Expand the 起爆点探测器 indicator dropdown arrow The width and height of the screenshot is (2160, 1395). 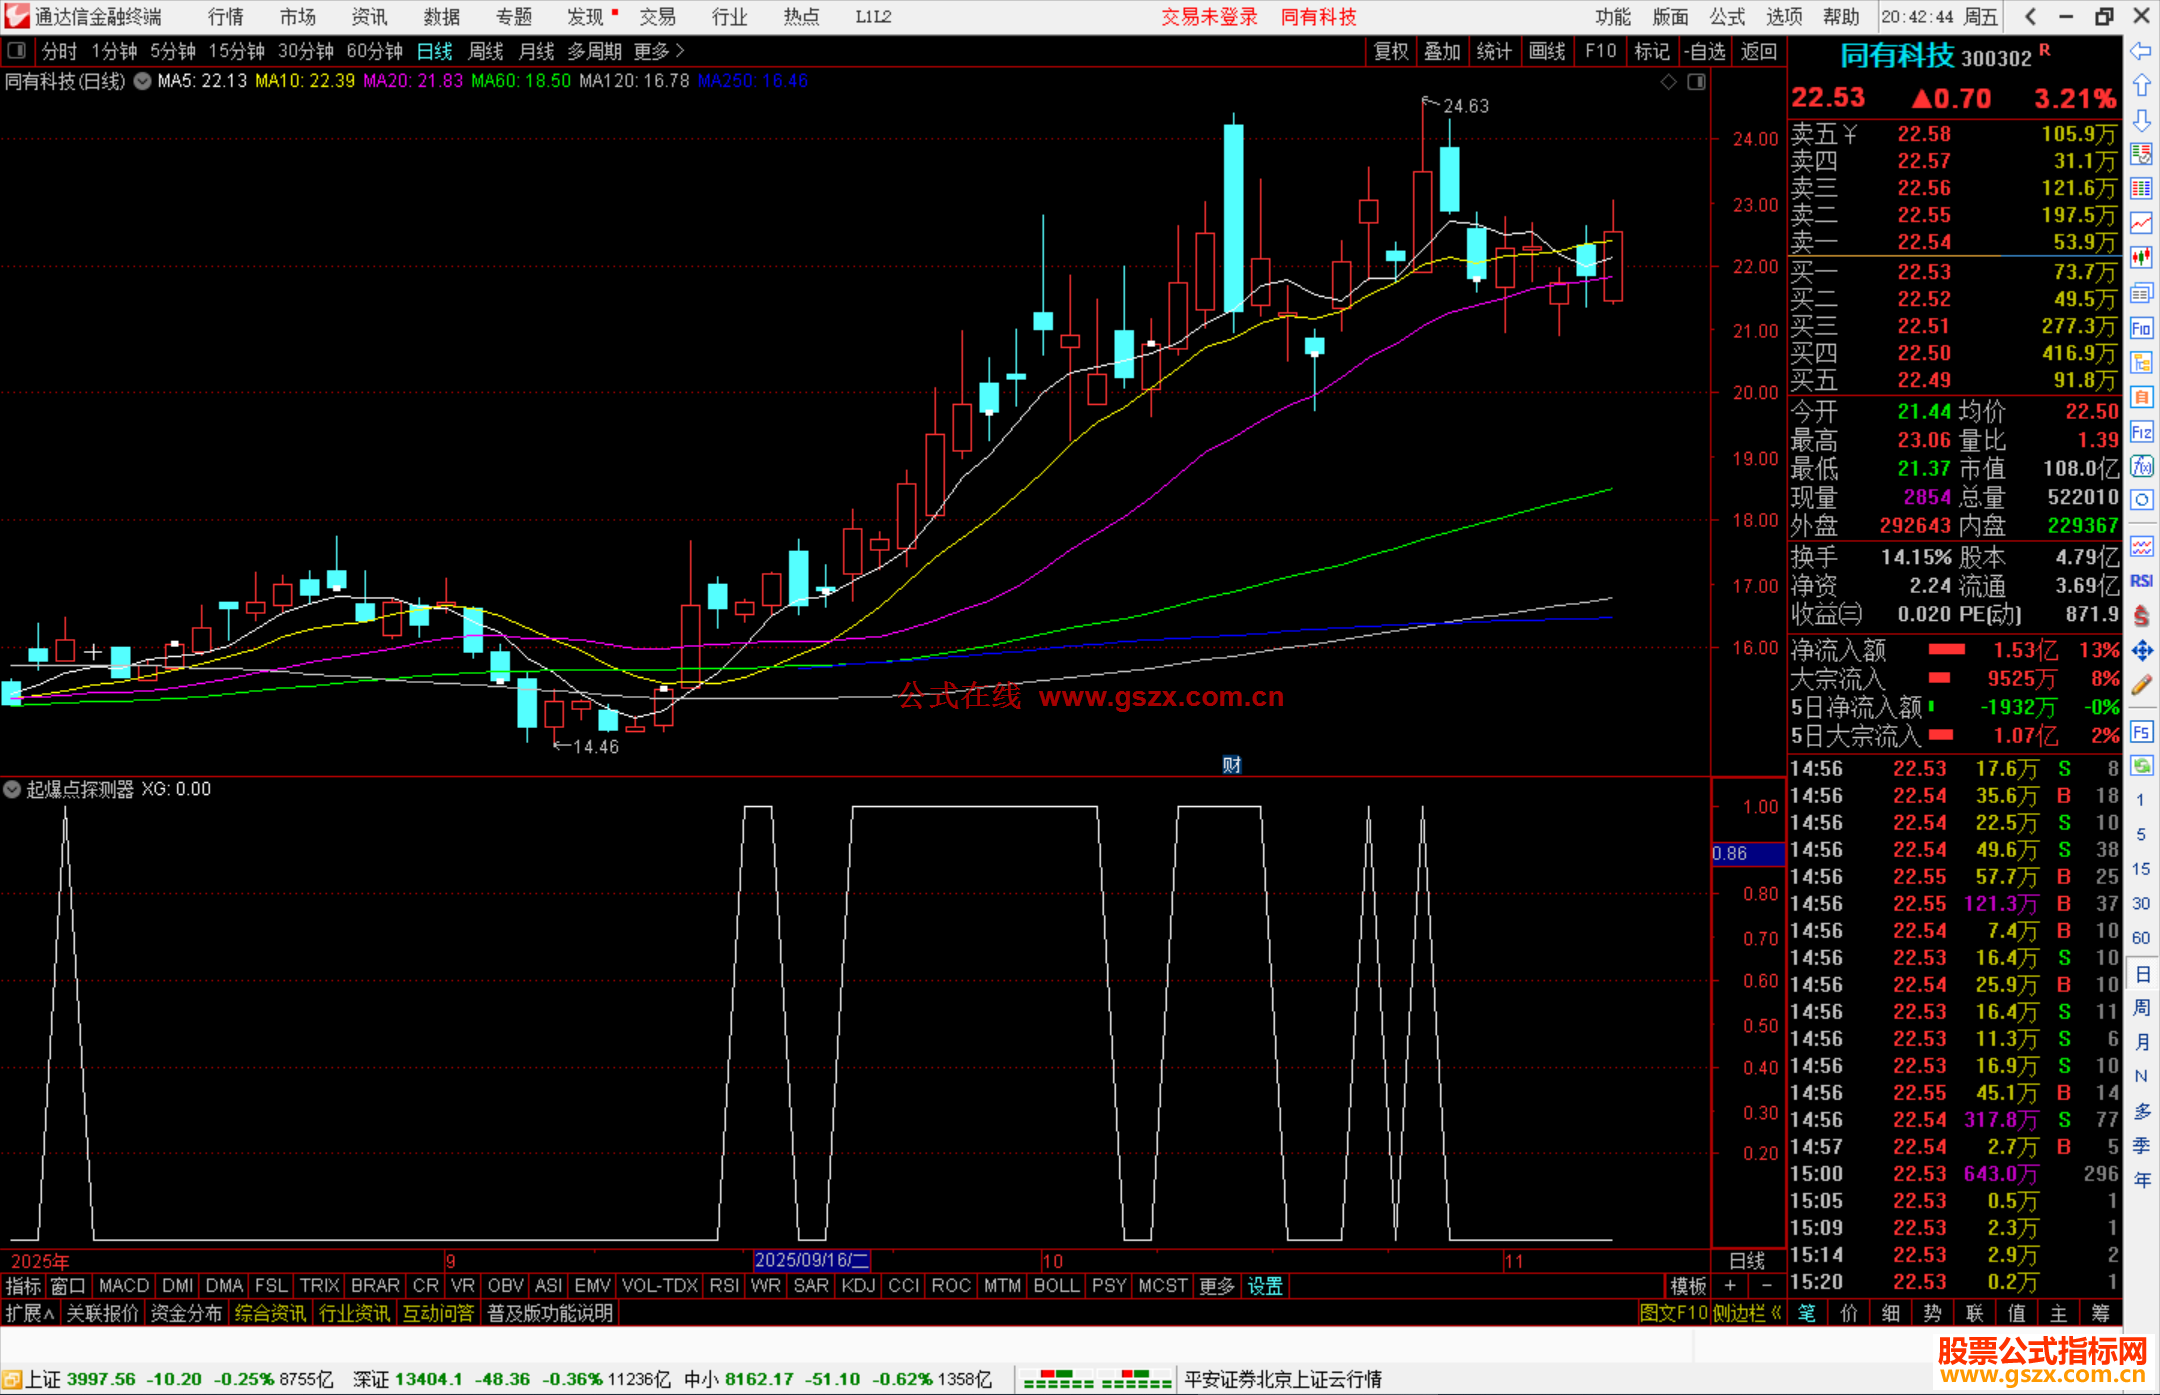pos(12,789)
